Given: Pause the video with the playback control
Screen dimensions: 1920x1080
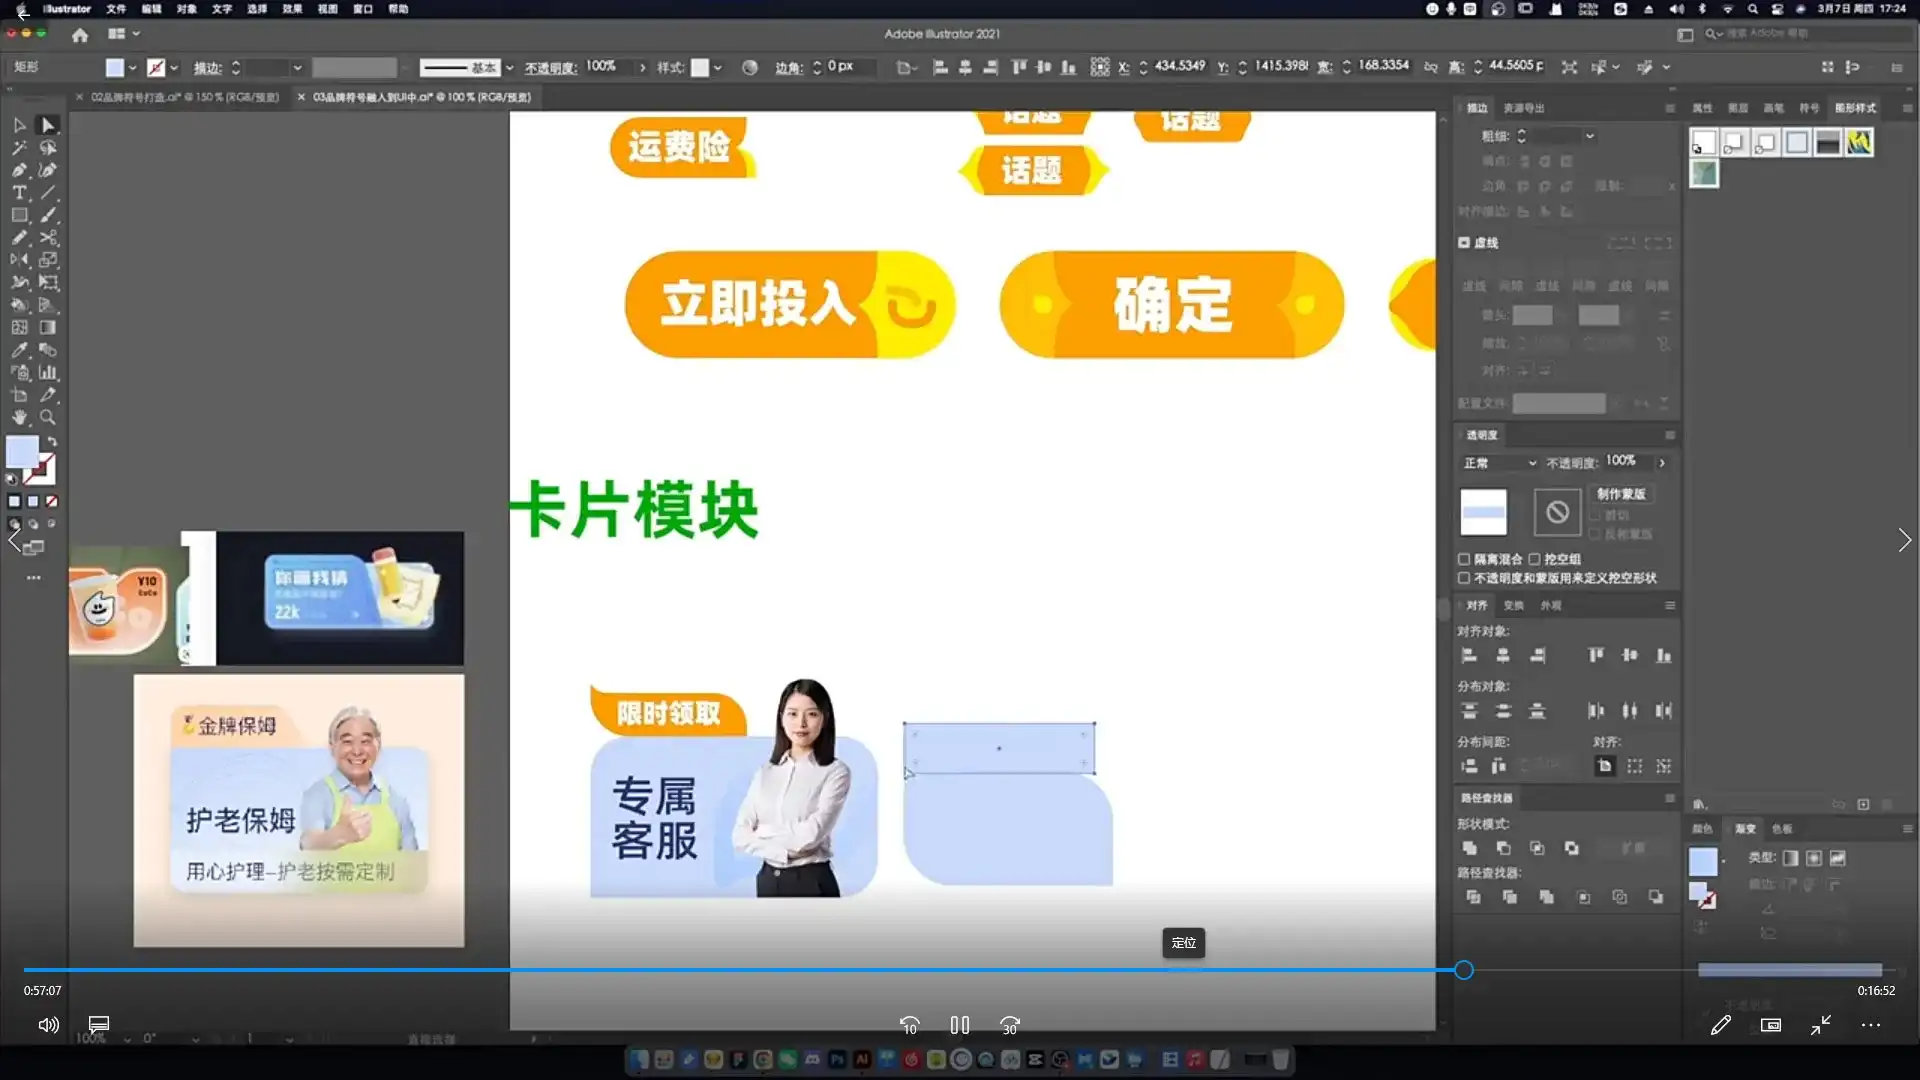Looking at the screenshot, I should click(959, 1025).
